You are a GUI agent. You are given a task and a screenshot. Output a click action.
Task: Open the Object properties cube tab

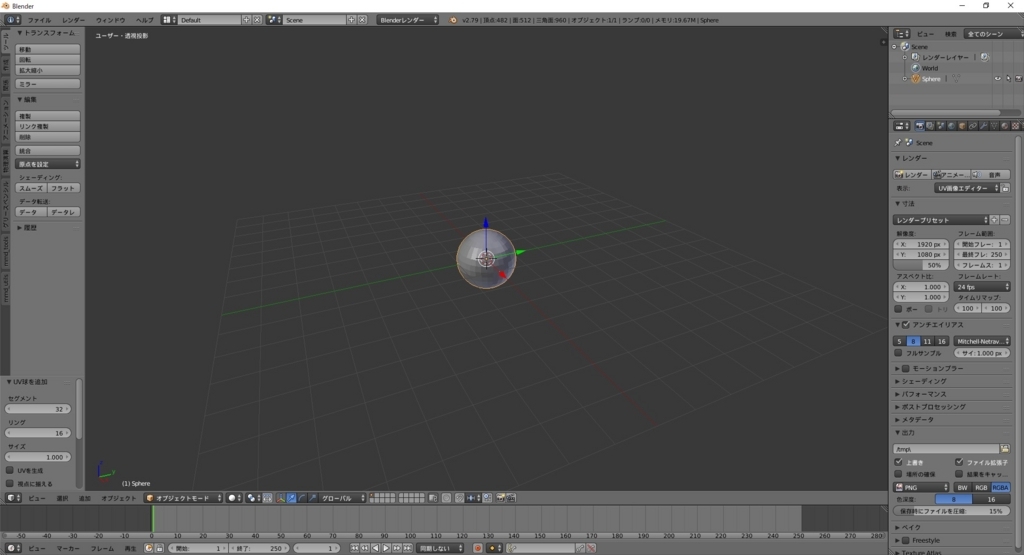(962, 125)
